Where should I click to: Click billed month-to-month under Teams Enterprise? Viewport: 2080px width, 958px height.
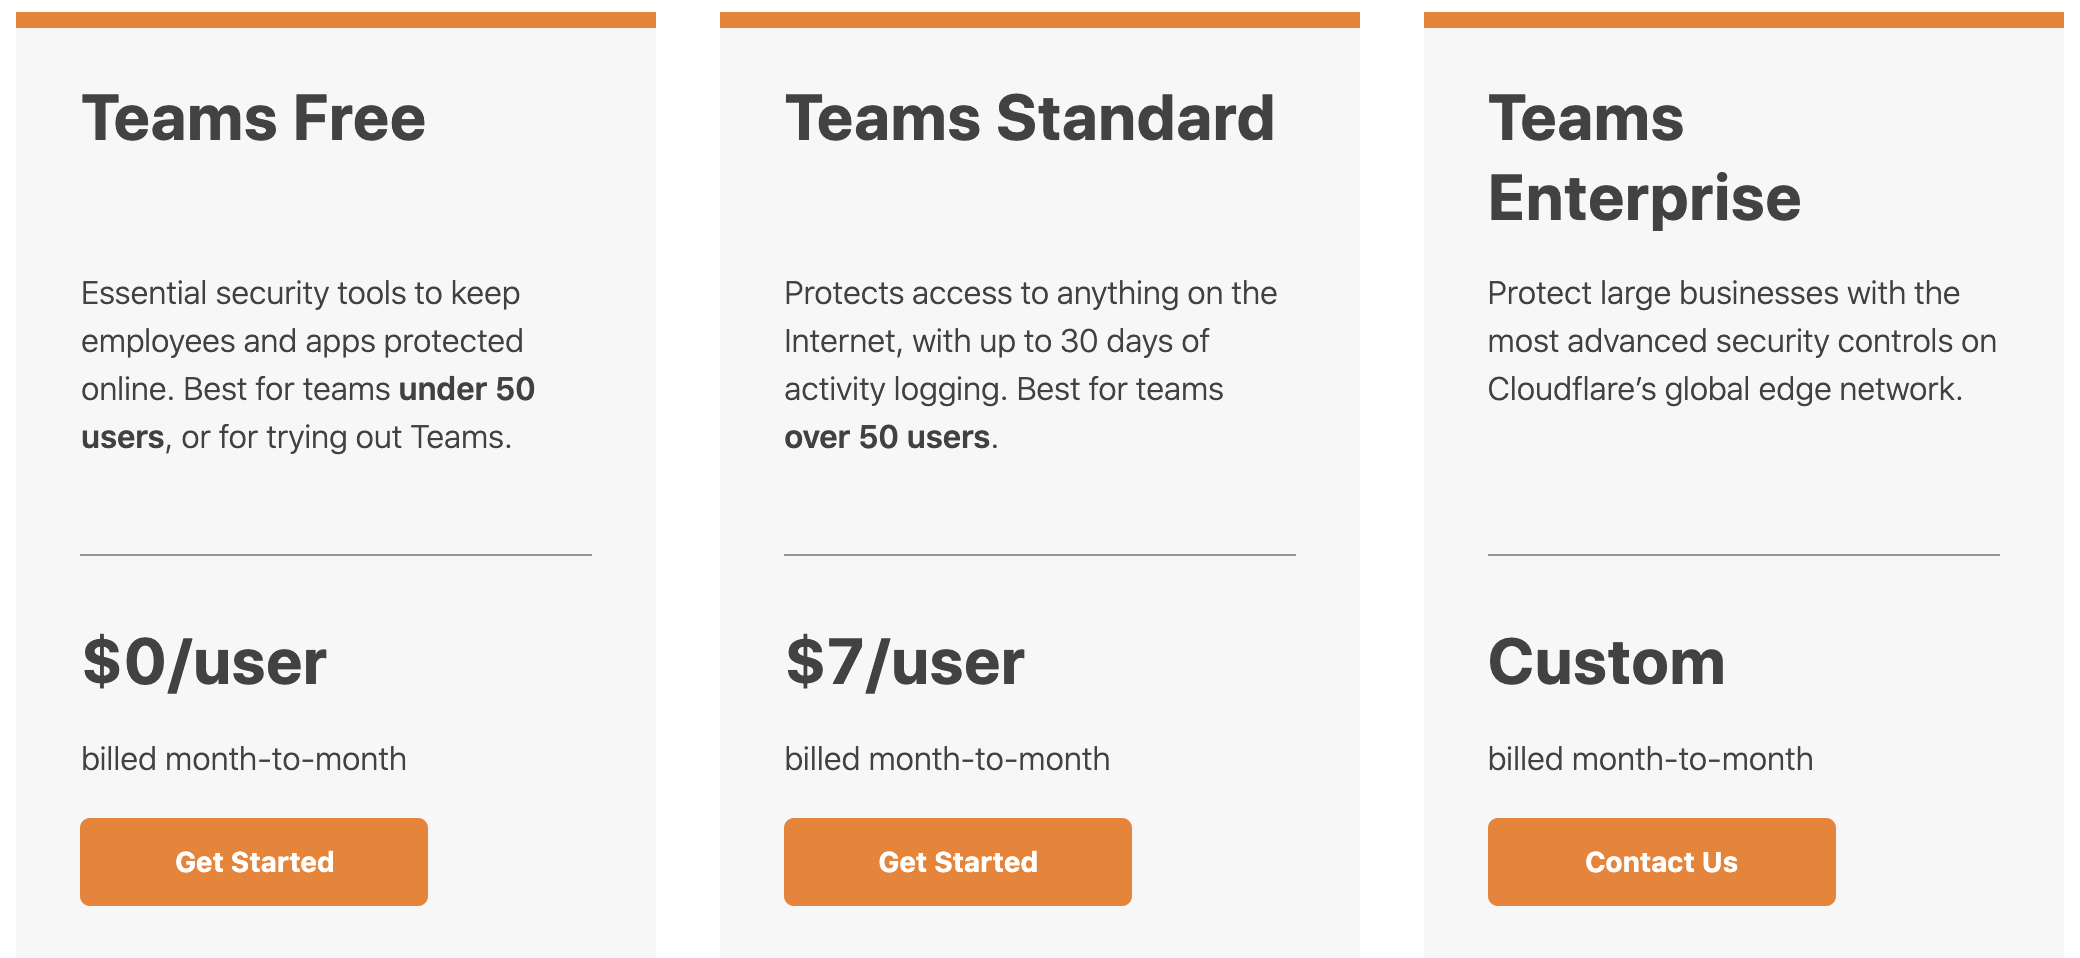coord(1650,759)
